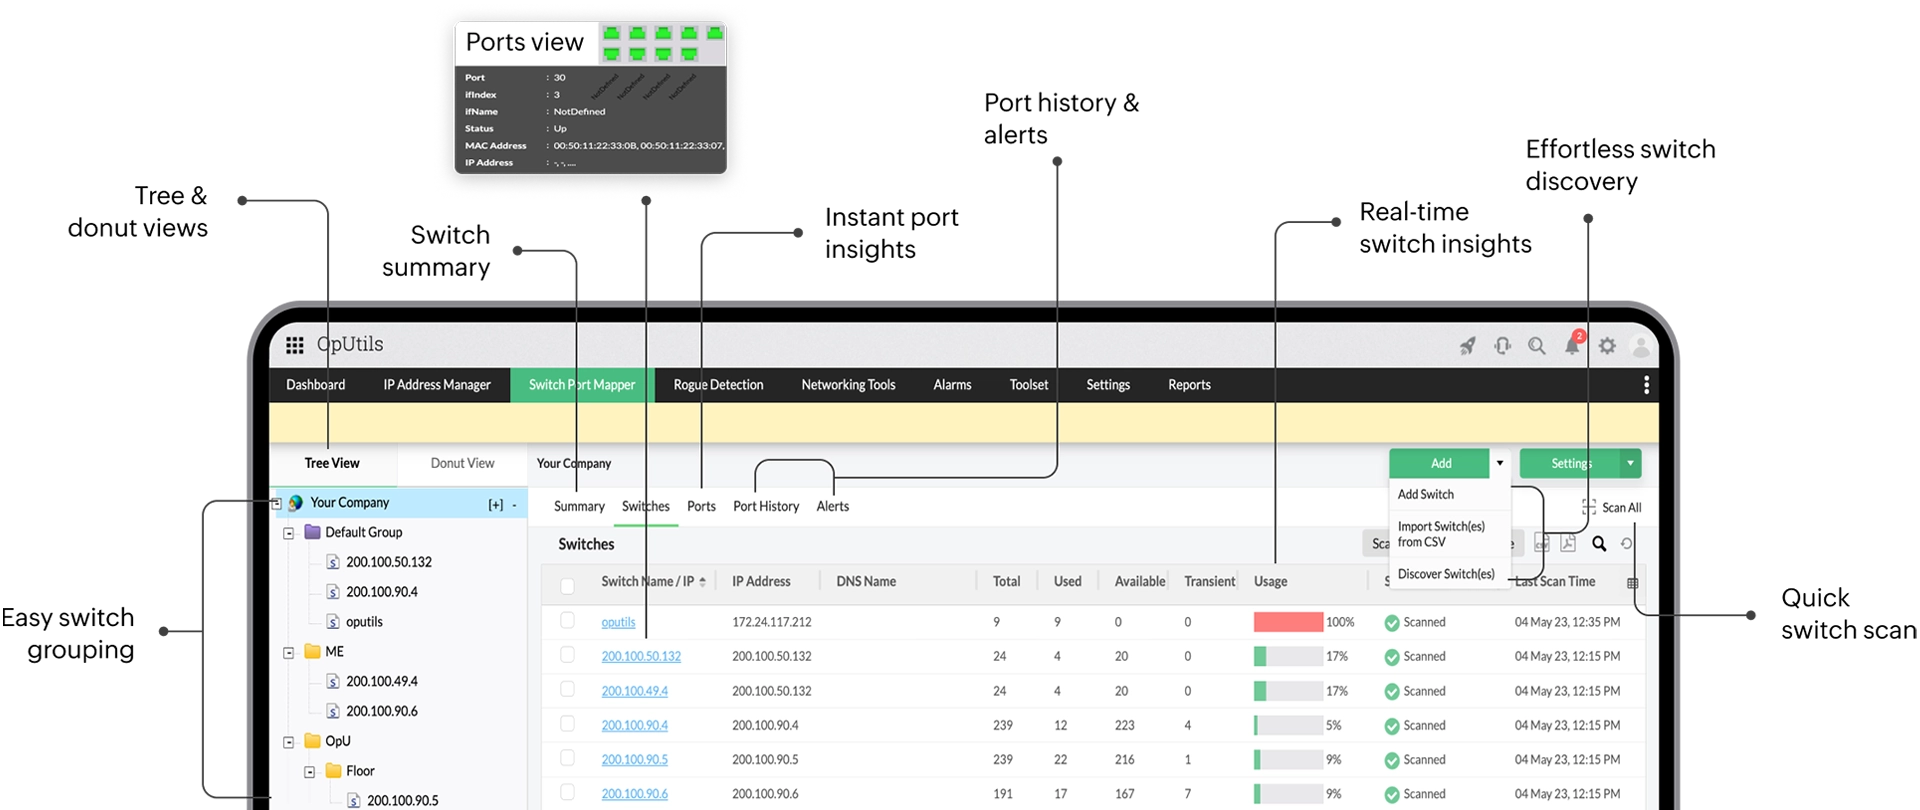Check the 200.100.90.4 row checkbox
The image size is (1920, 810).
567,724
